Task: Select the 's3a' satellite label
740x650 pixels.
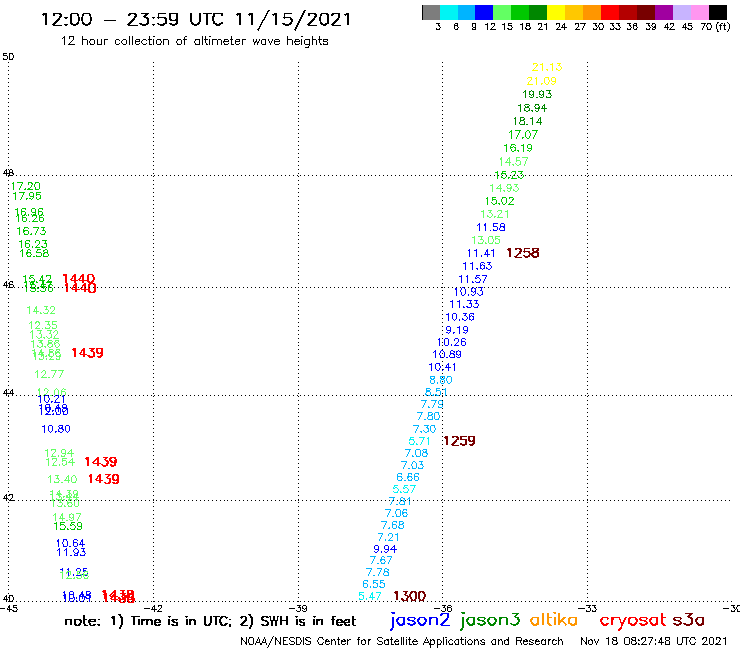Action: point(688,620)
